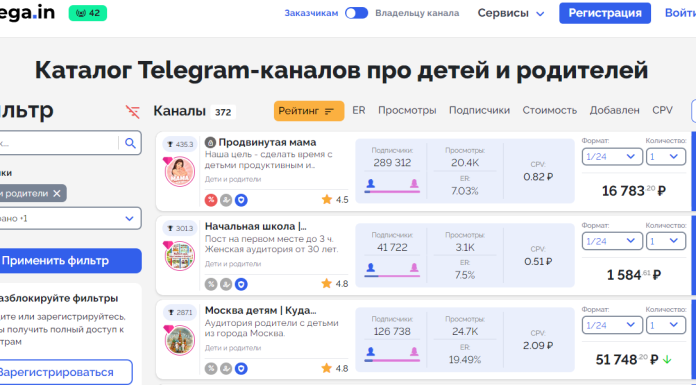Viewport: 696px width, 385px height.
Task: Click favorite heart on Москва детям avatar
Action: coord(167,329)
